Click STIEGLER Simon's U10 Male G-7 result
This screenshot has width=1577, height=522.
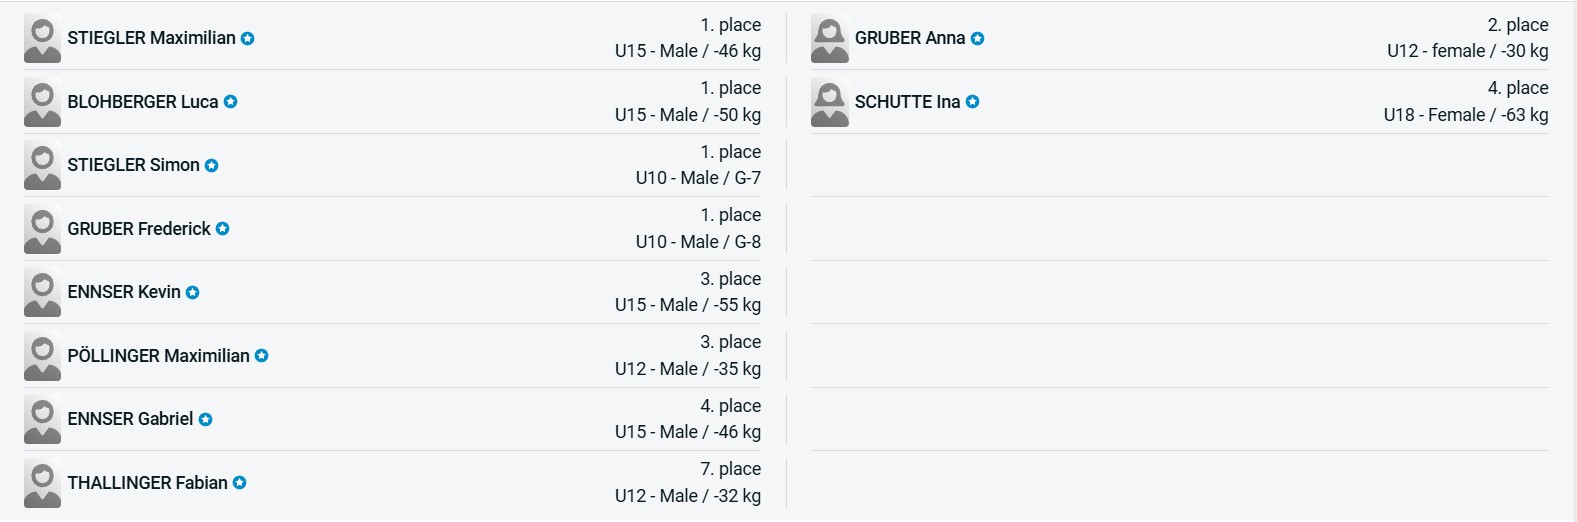coord(698,178)
